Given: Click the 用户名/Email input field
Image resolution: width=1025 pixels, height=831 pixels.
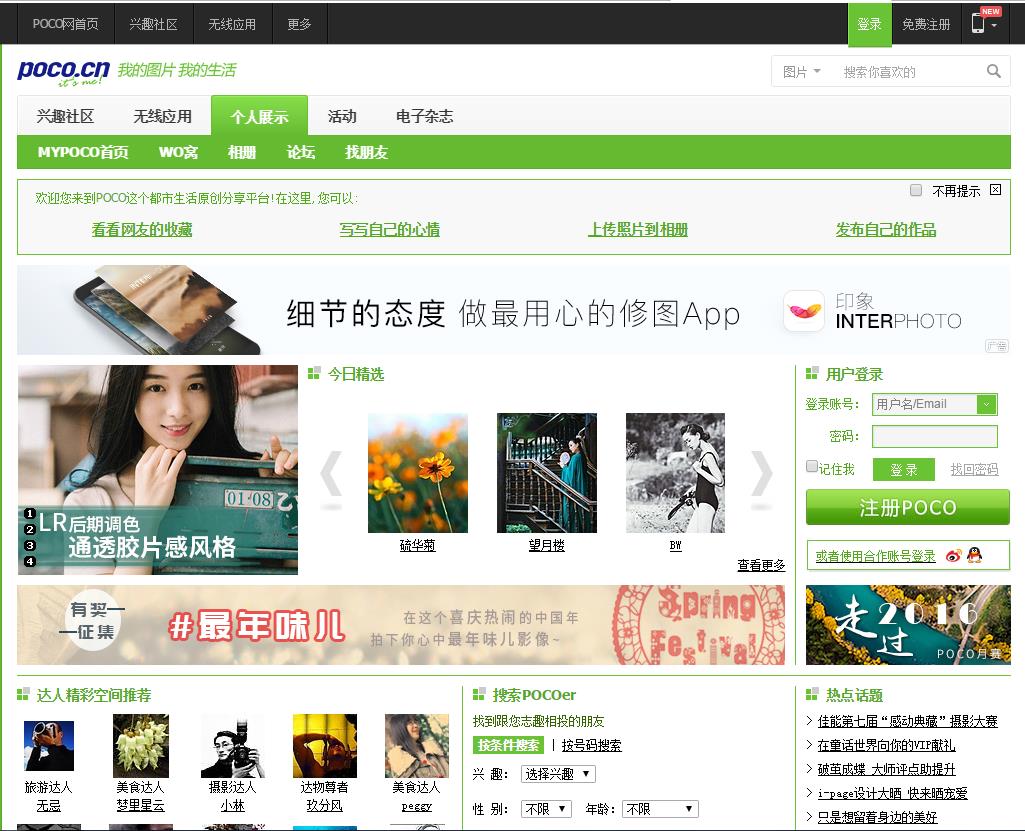Looking at the screenshot, I should coord(924,404).
